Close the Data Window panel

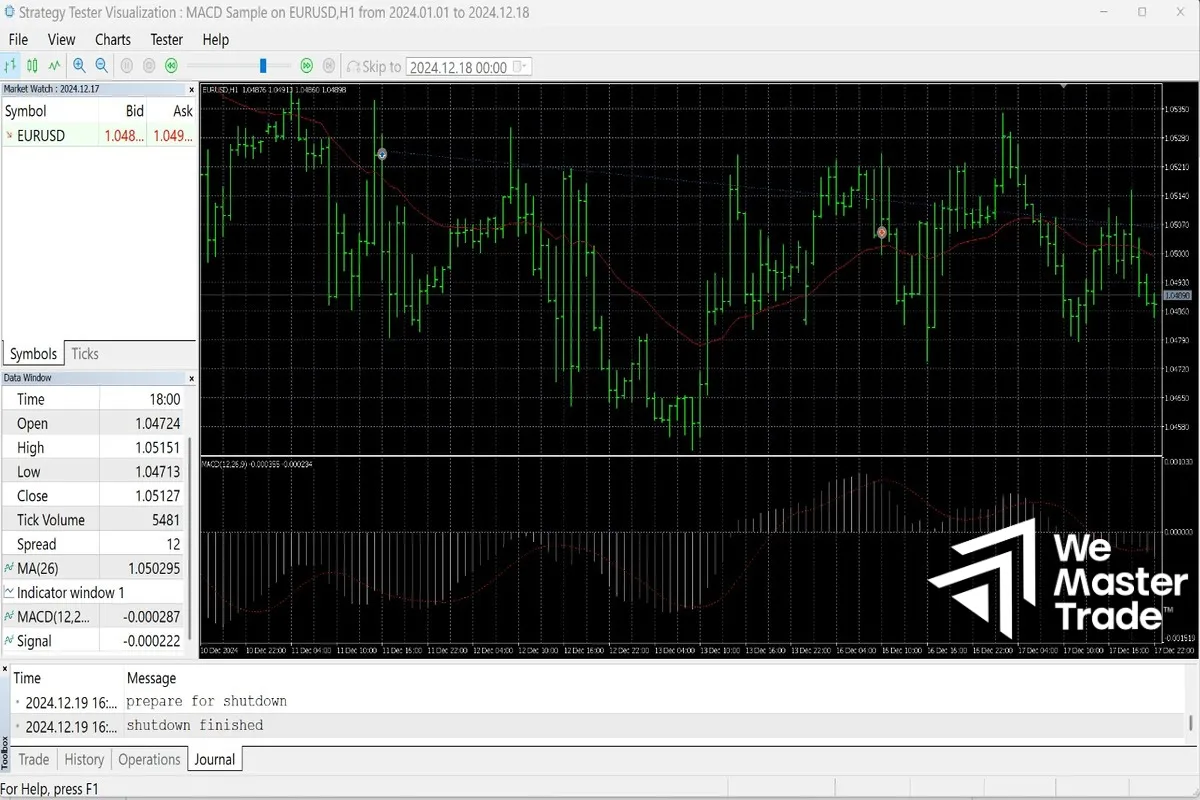click(x=191, y=377)
